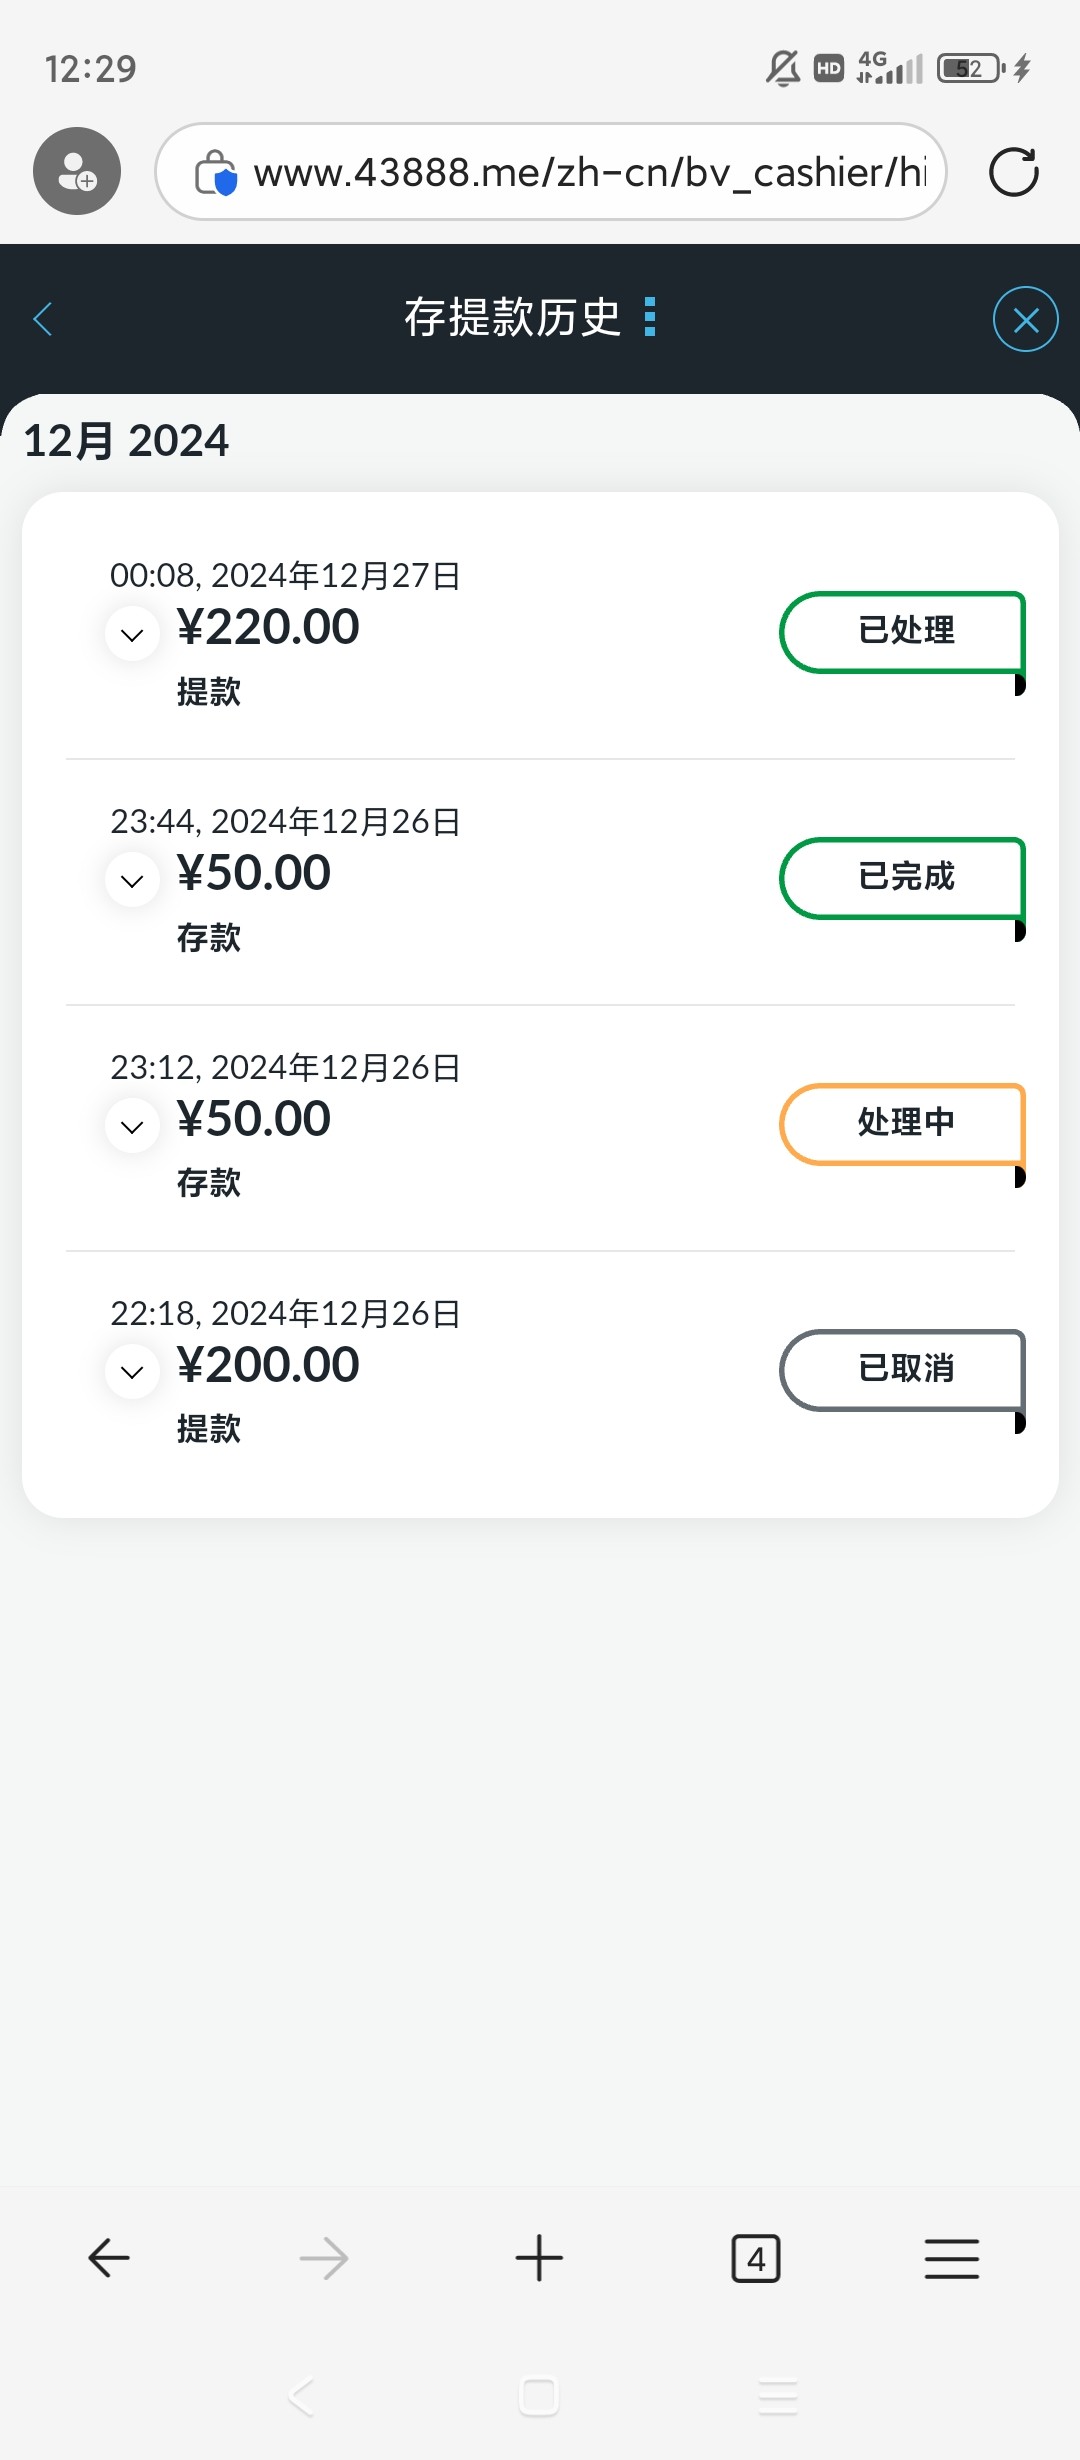Viewport: 1080px width, 2460px height.
Task: Tap the 已处理 status badge
Action: tap(903, 632)
